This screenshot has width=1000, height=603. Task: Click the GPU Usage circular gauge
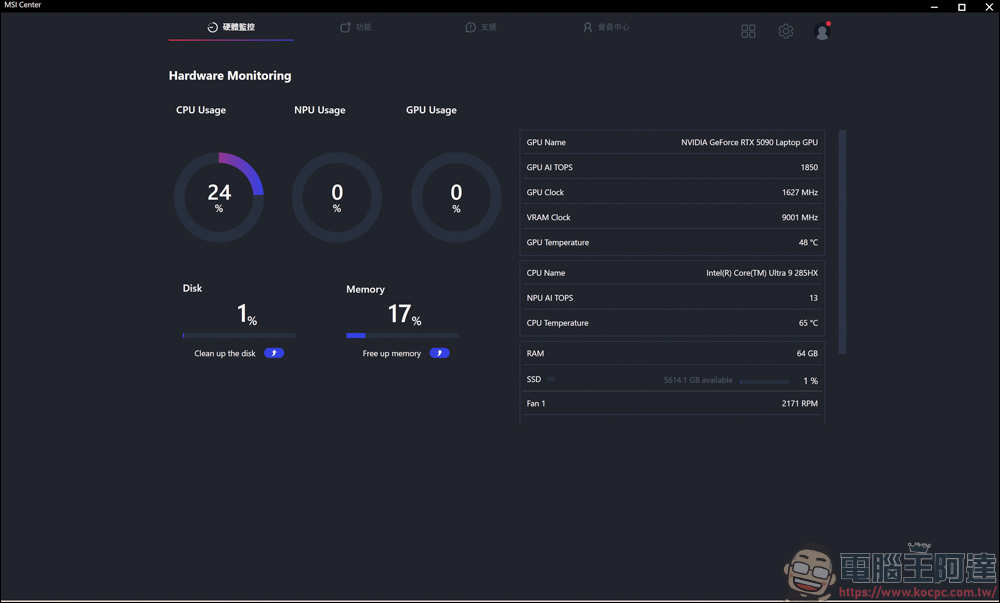coord(456,197)
